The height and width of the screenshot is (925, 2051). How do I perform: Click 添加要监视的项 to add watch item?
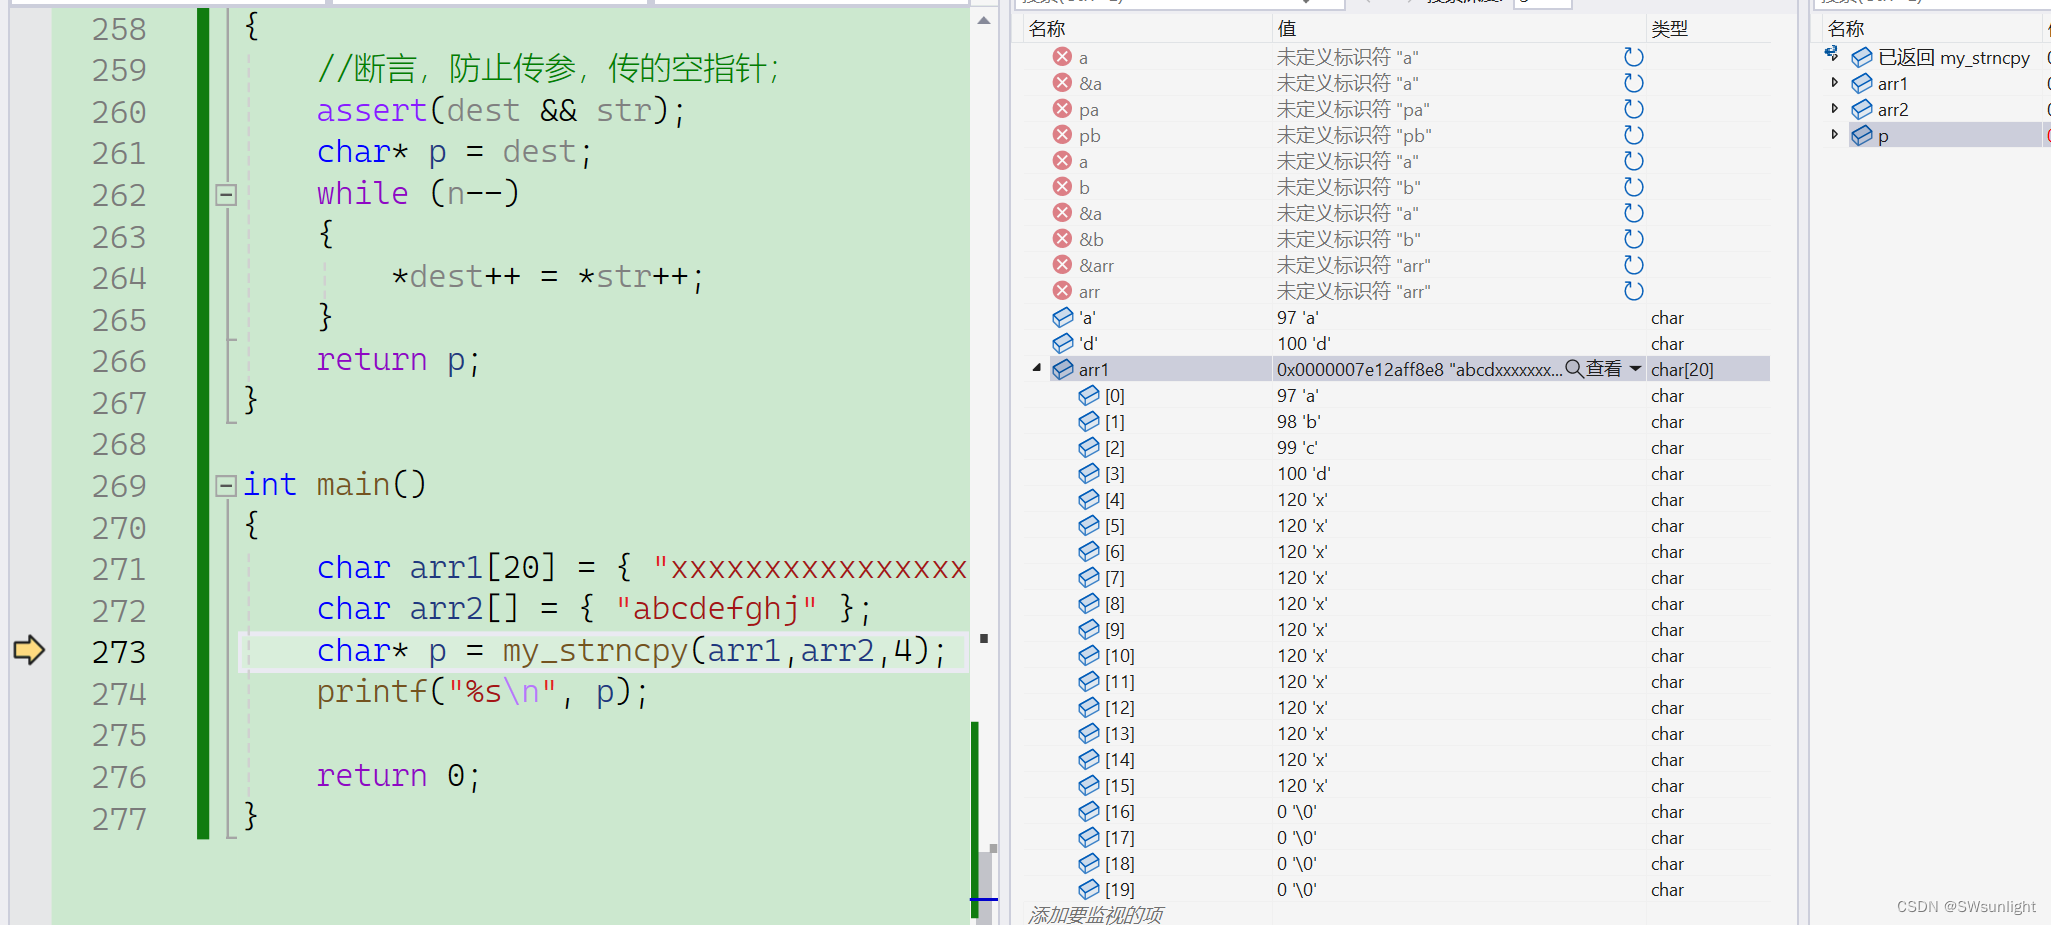(x=1095, y=914)
